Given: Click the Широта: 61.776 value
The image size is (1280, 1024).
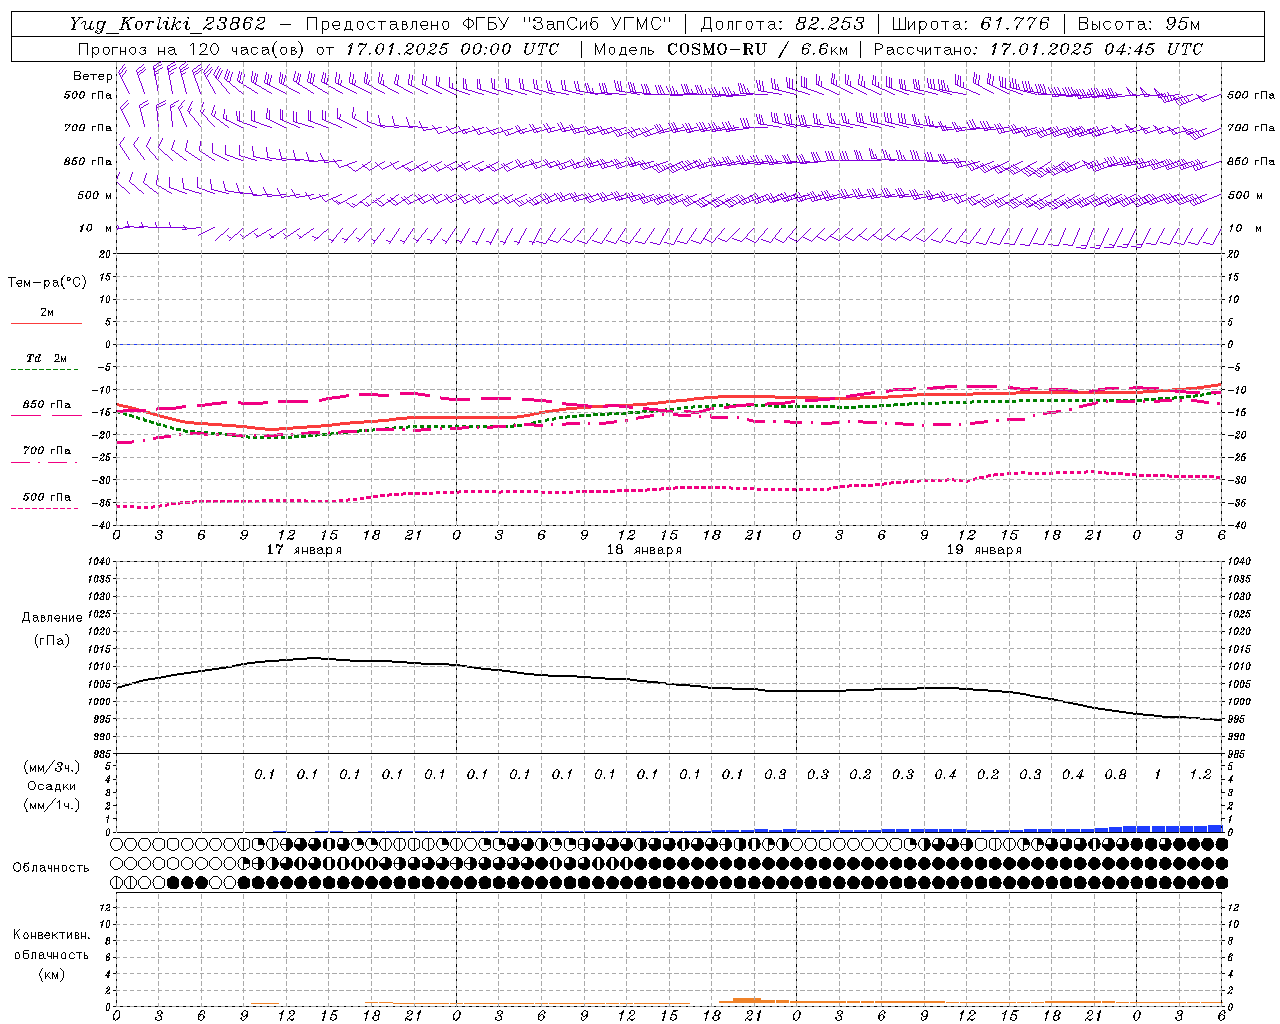Looking at the screenshot, I should [x=969, y=24].
